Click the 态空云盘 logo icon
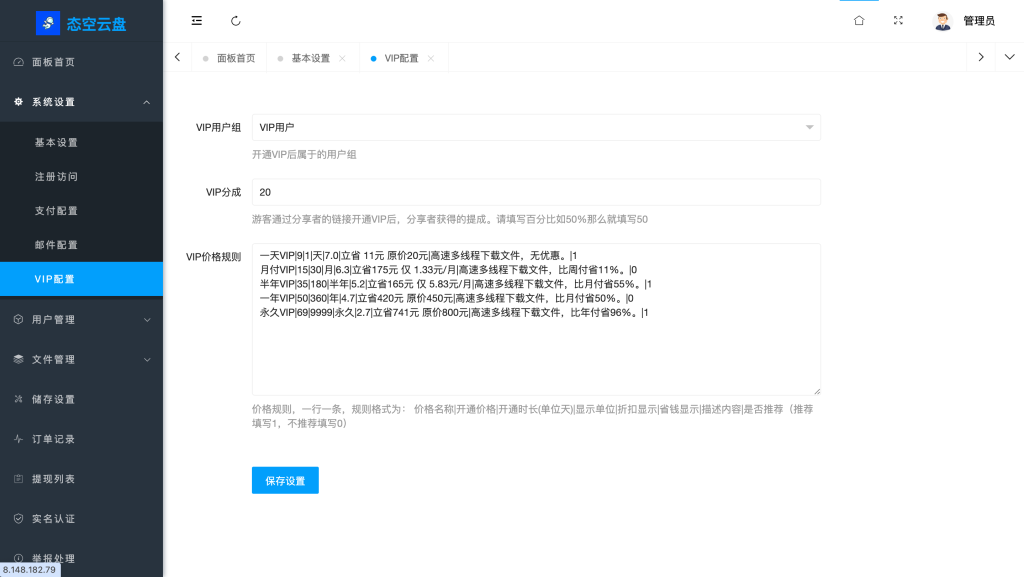Viewport: 1024px width, 577px height. click(x=47, y=22)
